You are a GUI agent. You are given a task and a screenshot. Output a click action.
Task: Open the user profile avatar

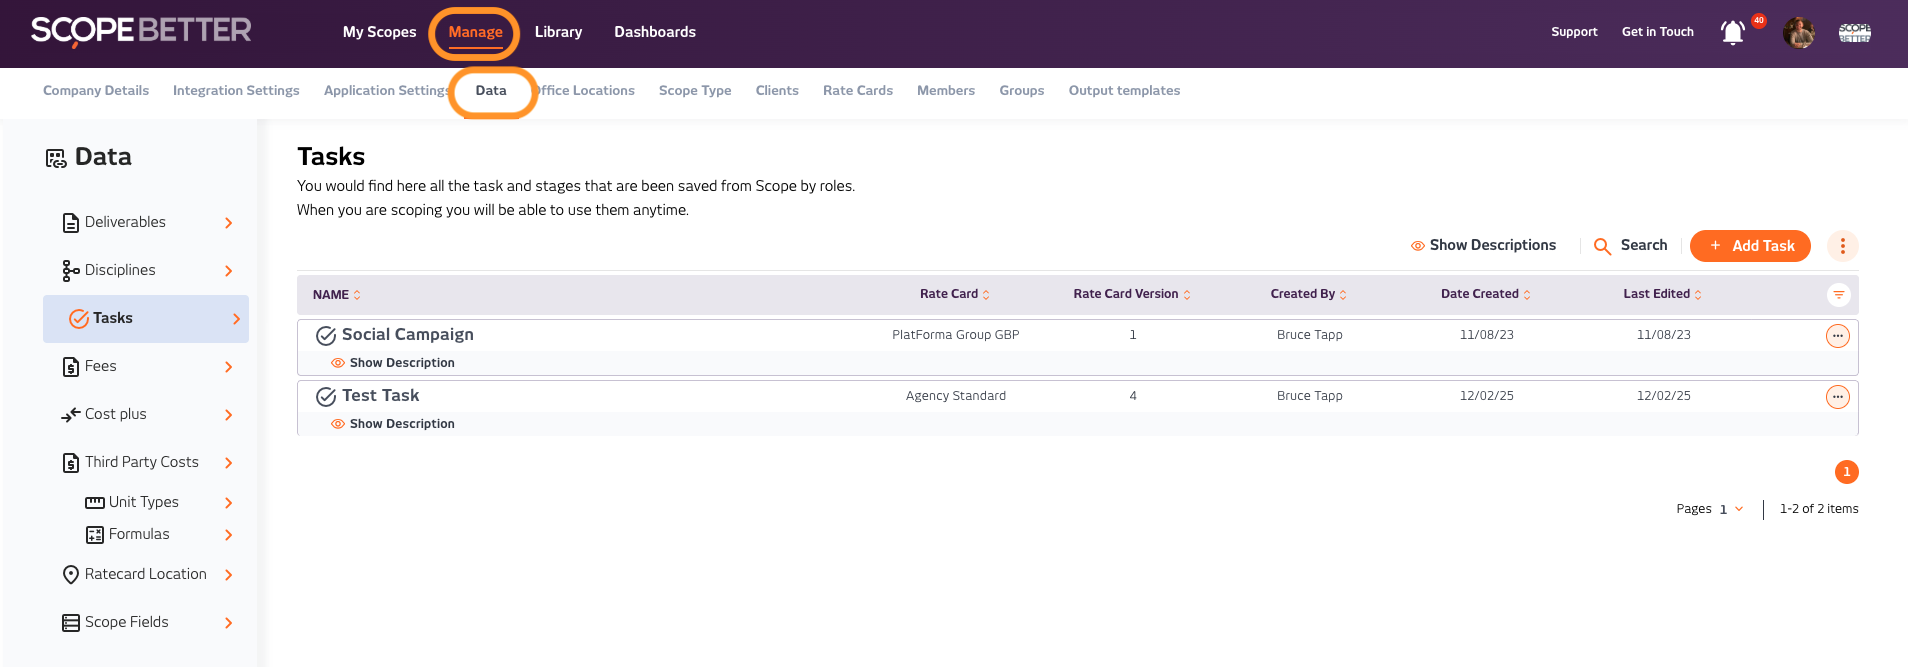pos(1798,32)
